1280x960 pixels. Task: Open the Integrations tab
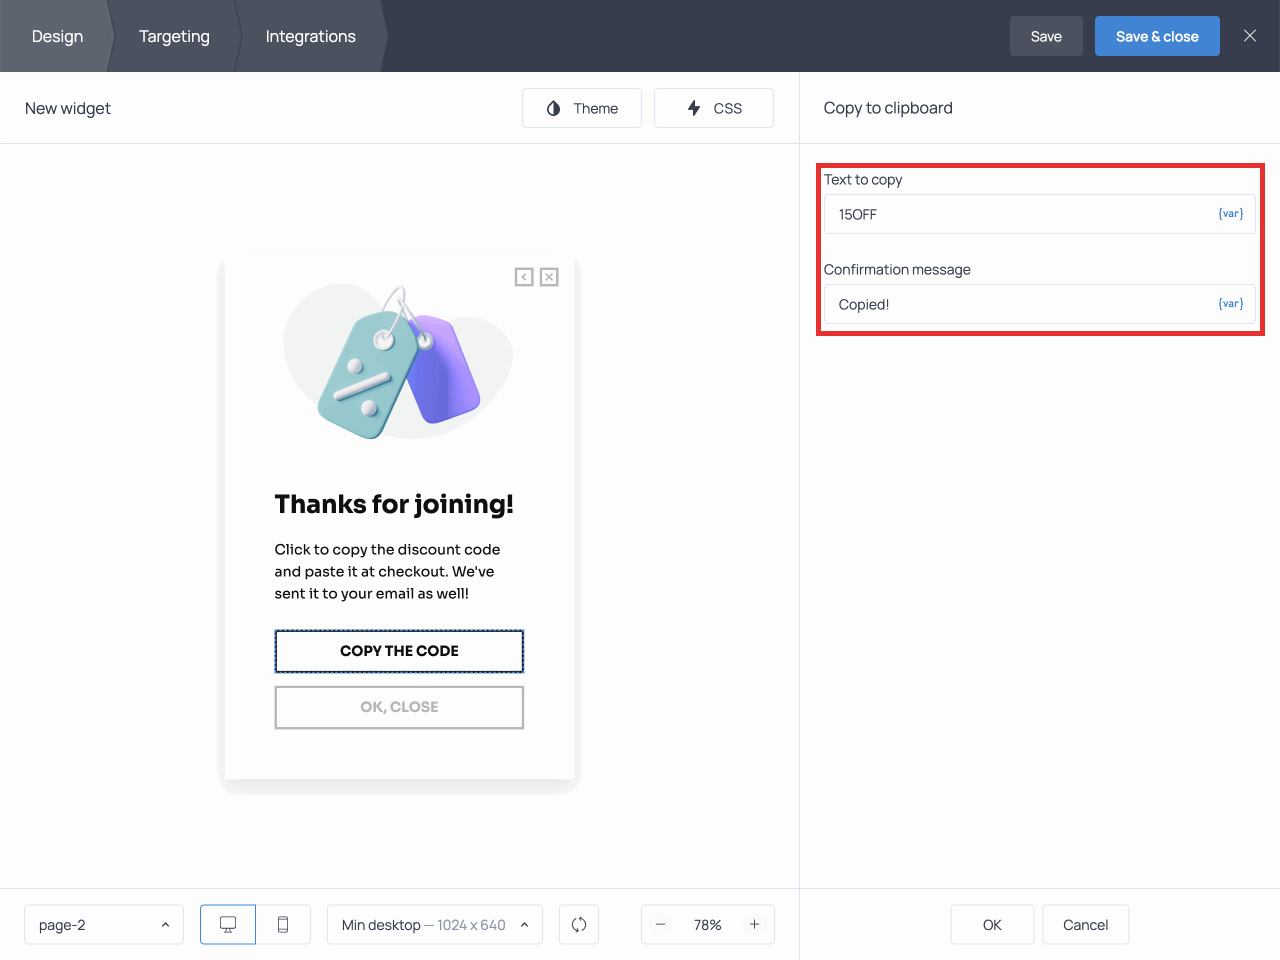pyautogui.click(x=310, y=36)
